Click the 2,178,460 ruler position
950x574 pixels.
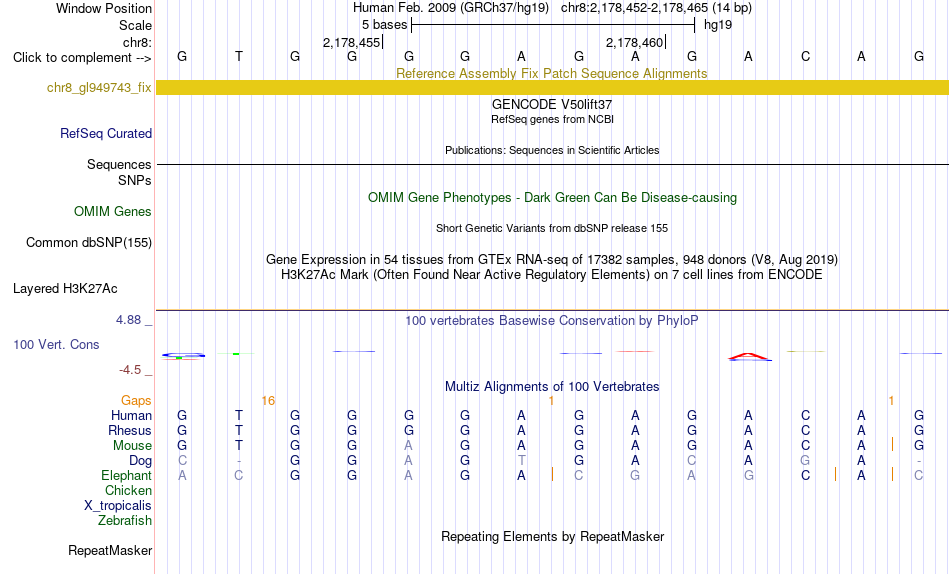(x=634, y=42)
